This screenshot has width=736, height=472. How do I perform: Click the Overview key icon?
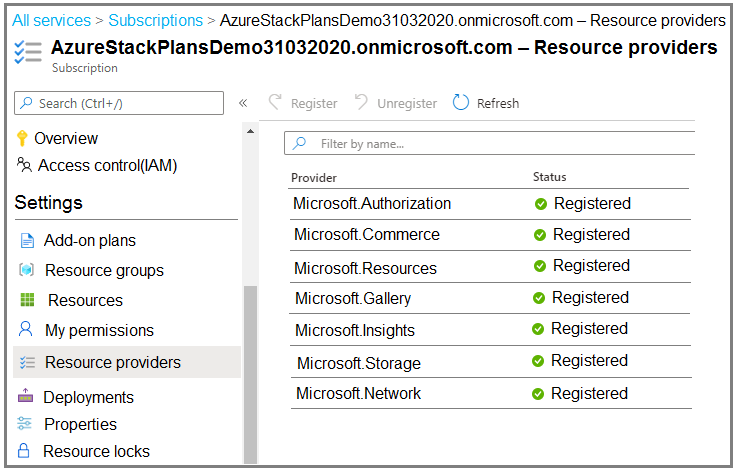pyautogui.click(x=23, y=138)
